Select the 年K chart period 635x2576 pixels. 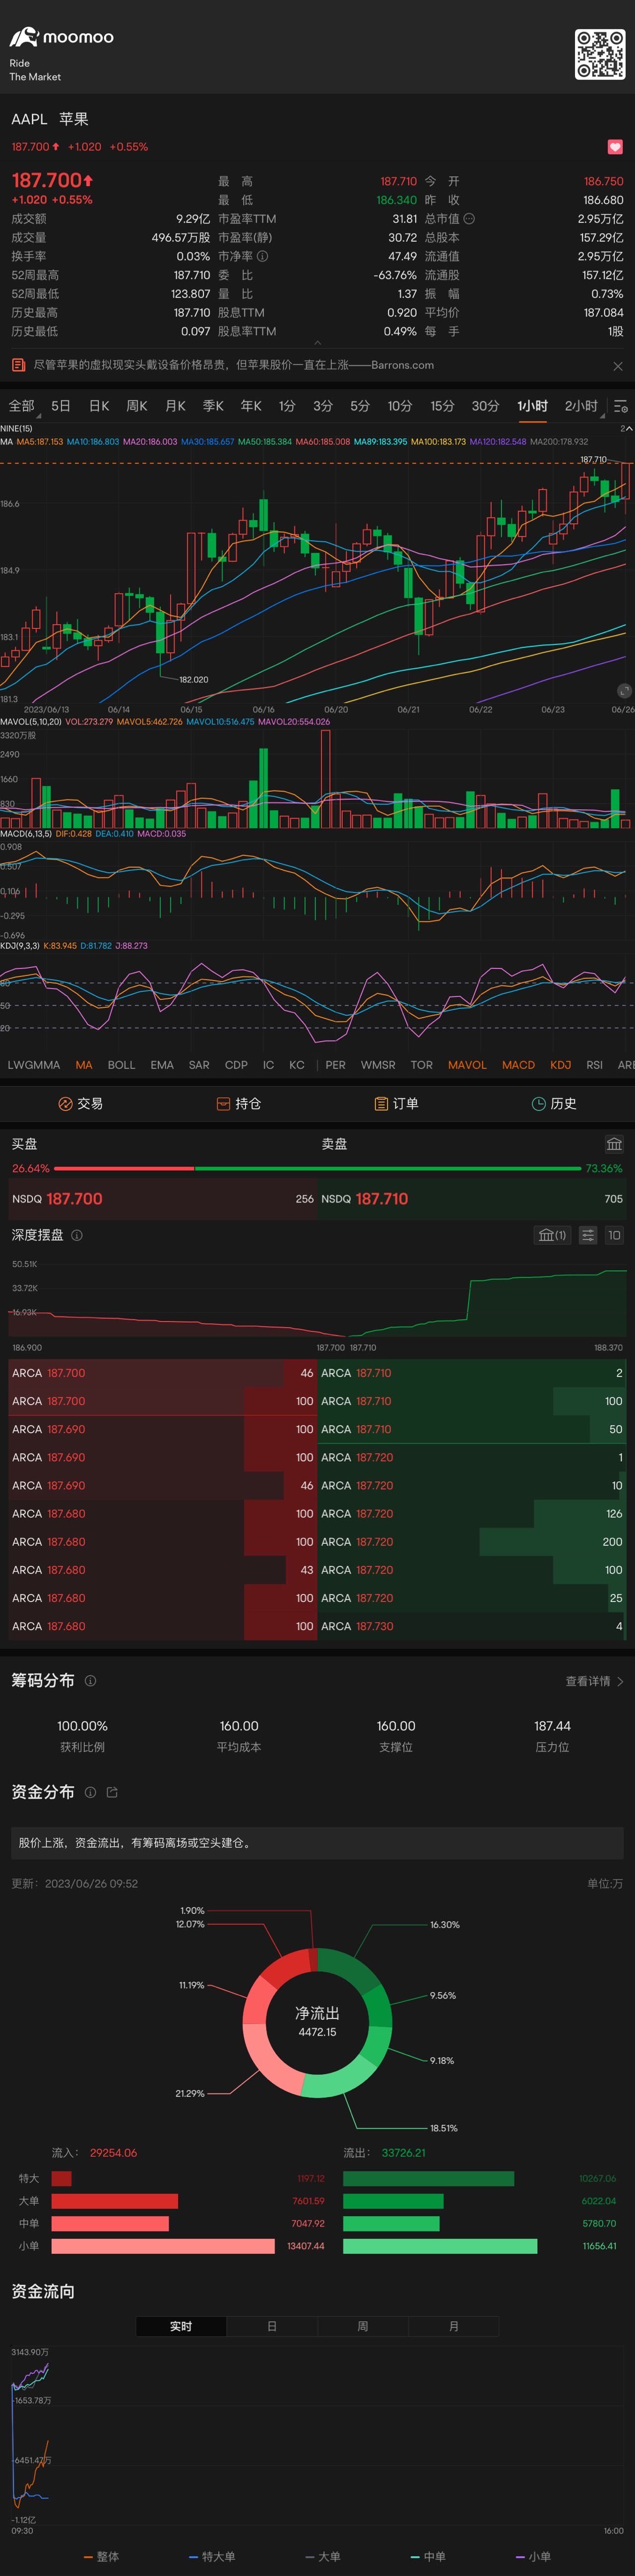tap(251, 406)
